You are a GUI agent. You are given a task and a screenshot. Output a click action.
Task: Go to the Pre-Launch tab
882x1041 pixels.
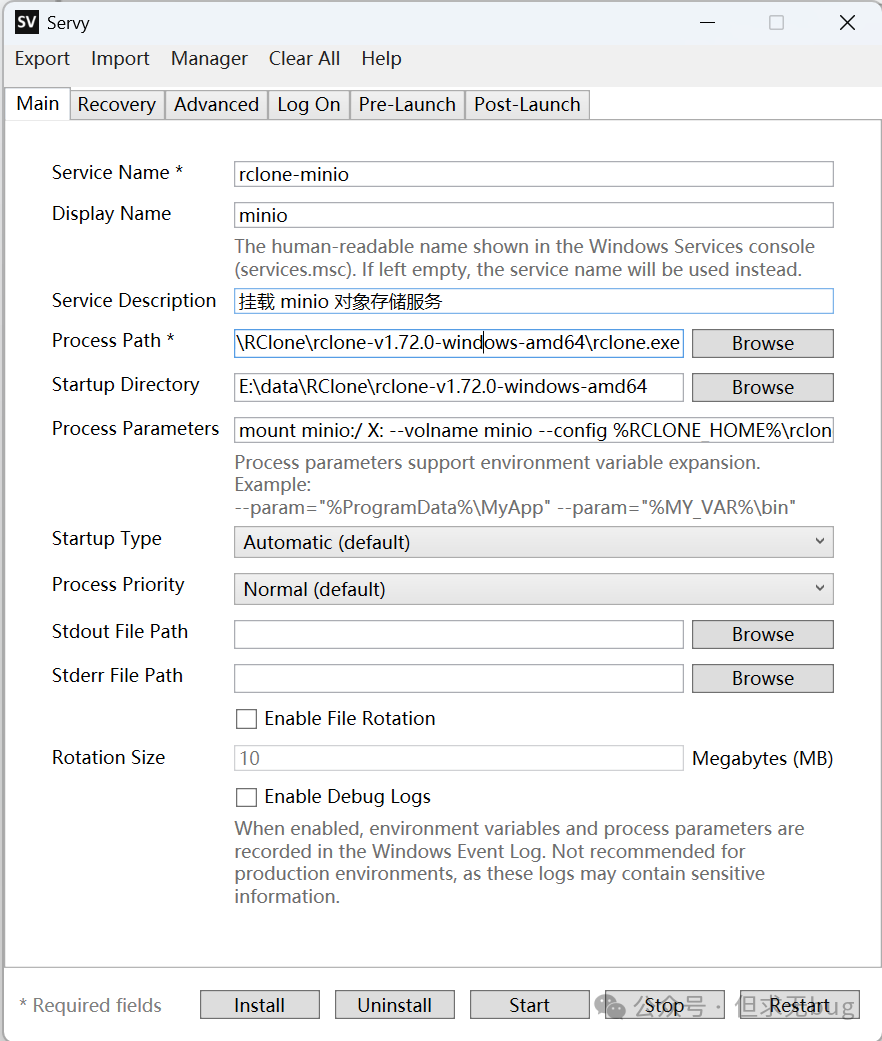click(407, 105)
